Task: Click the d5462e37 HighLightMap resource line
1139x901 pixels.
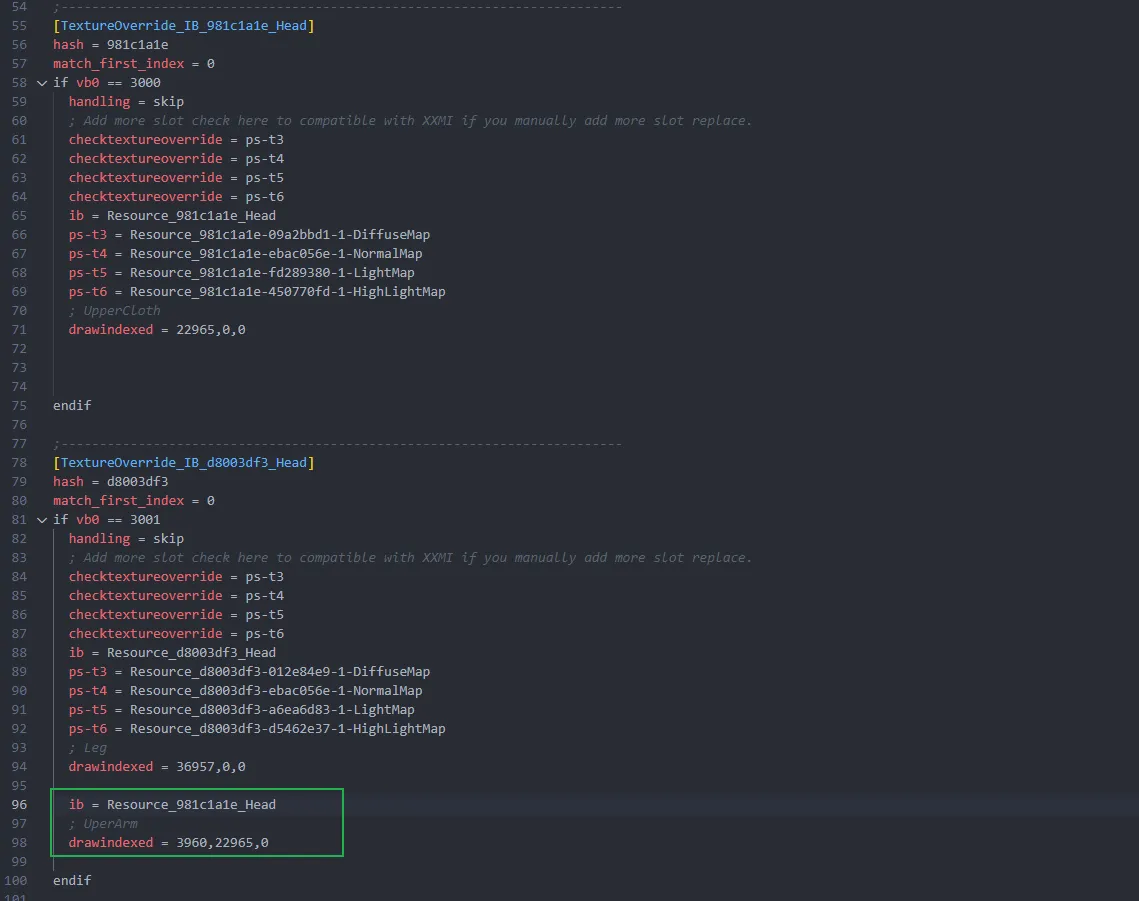Action: tap(257, 729)
